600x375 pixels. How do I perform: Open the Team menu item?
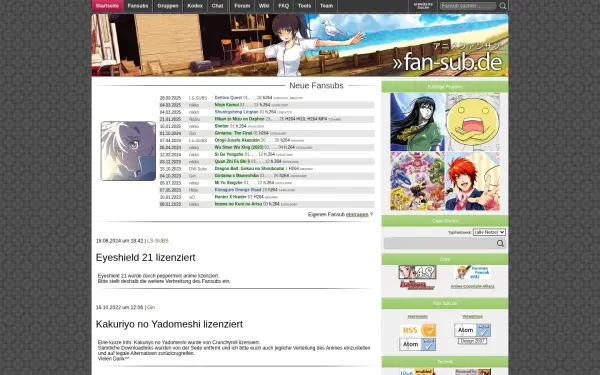[326, 6]
